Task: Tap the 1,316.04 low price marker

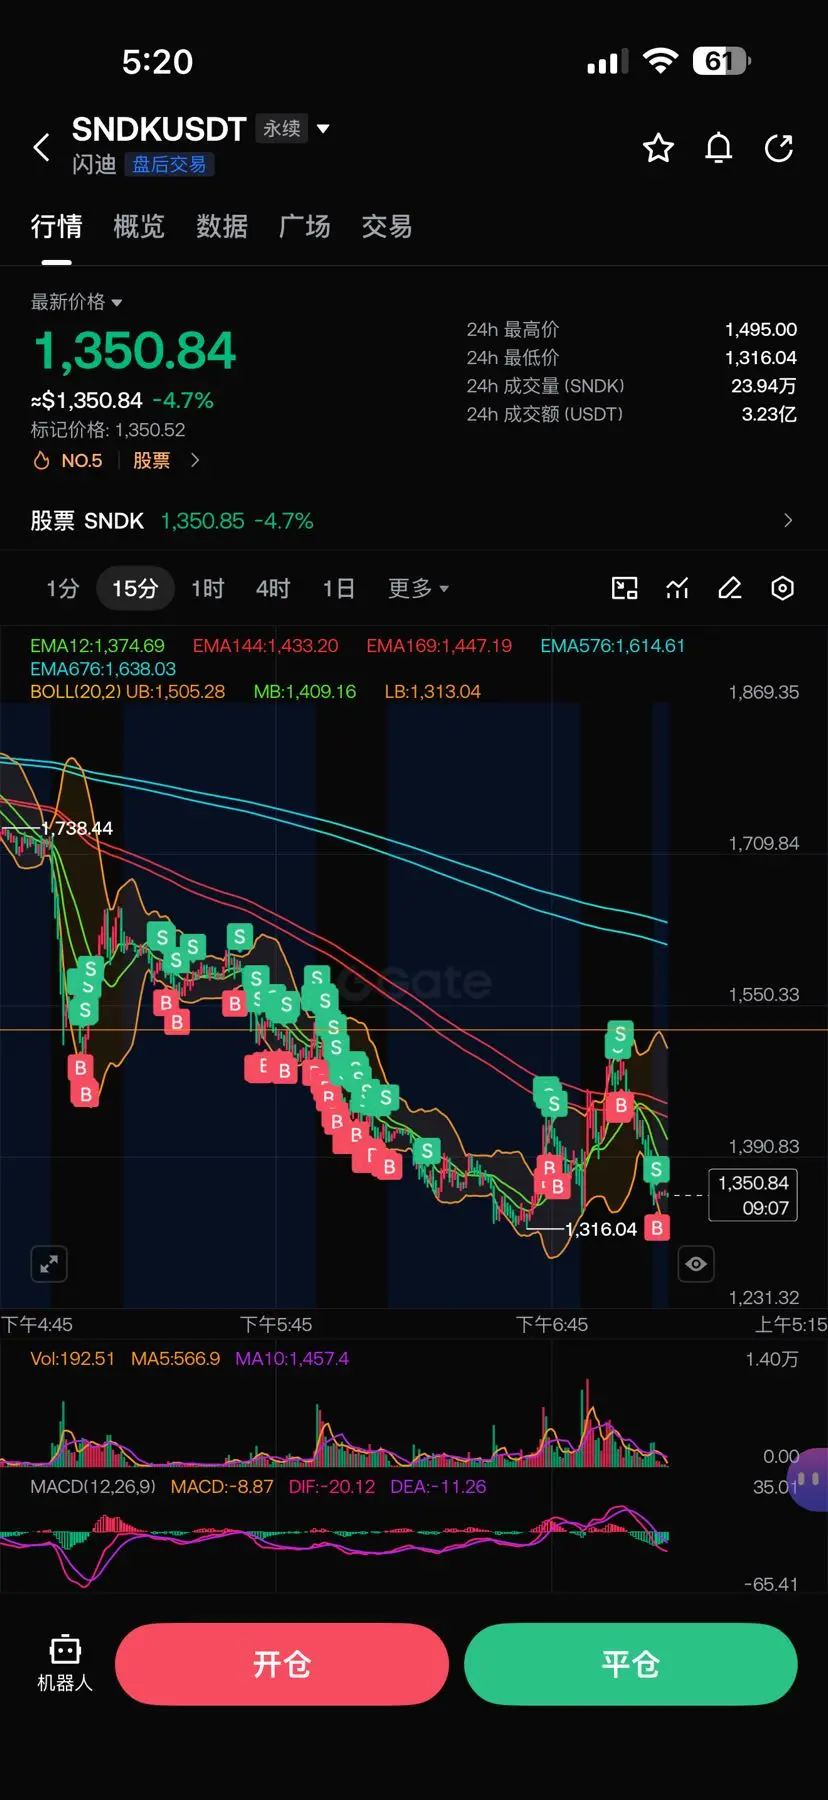Action: [x=601, y=1230]
